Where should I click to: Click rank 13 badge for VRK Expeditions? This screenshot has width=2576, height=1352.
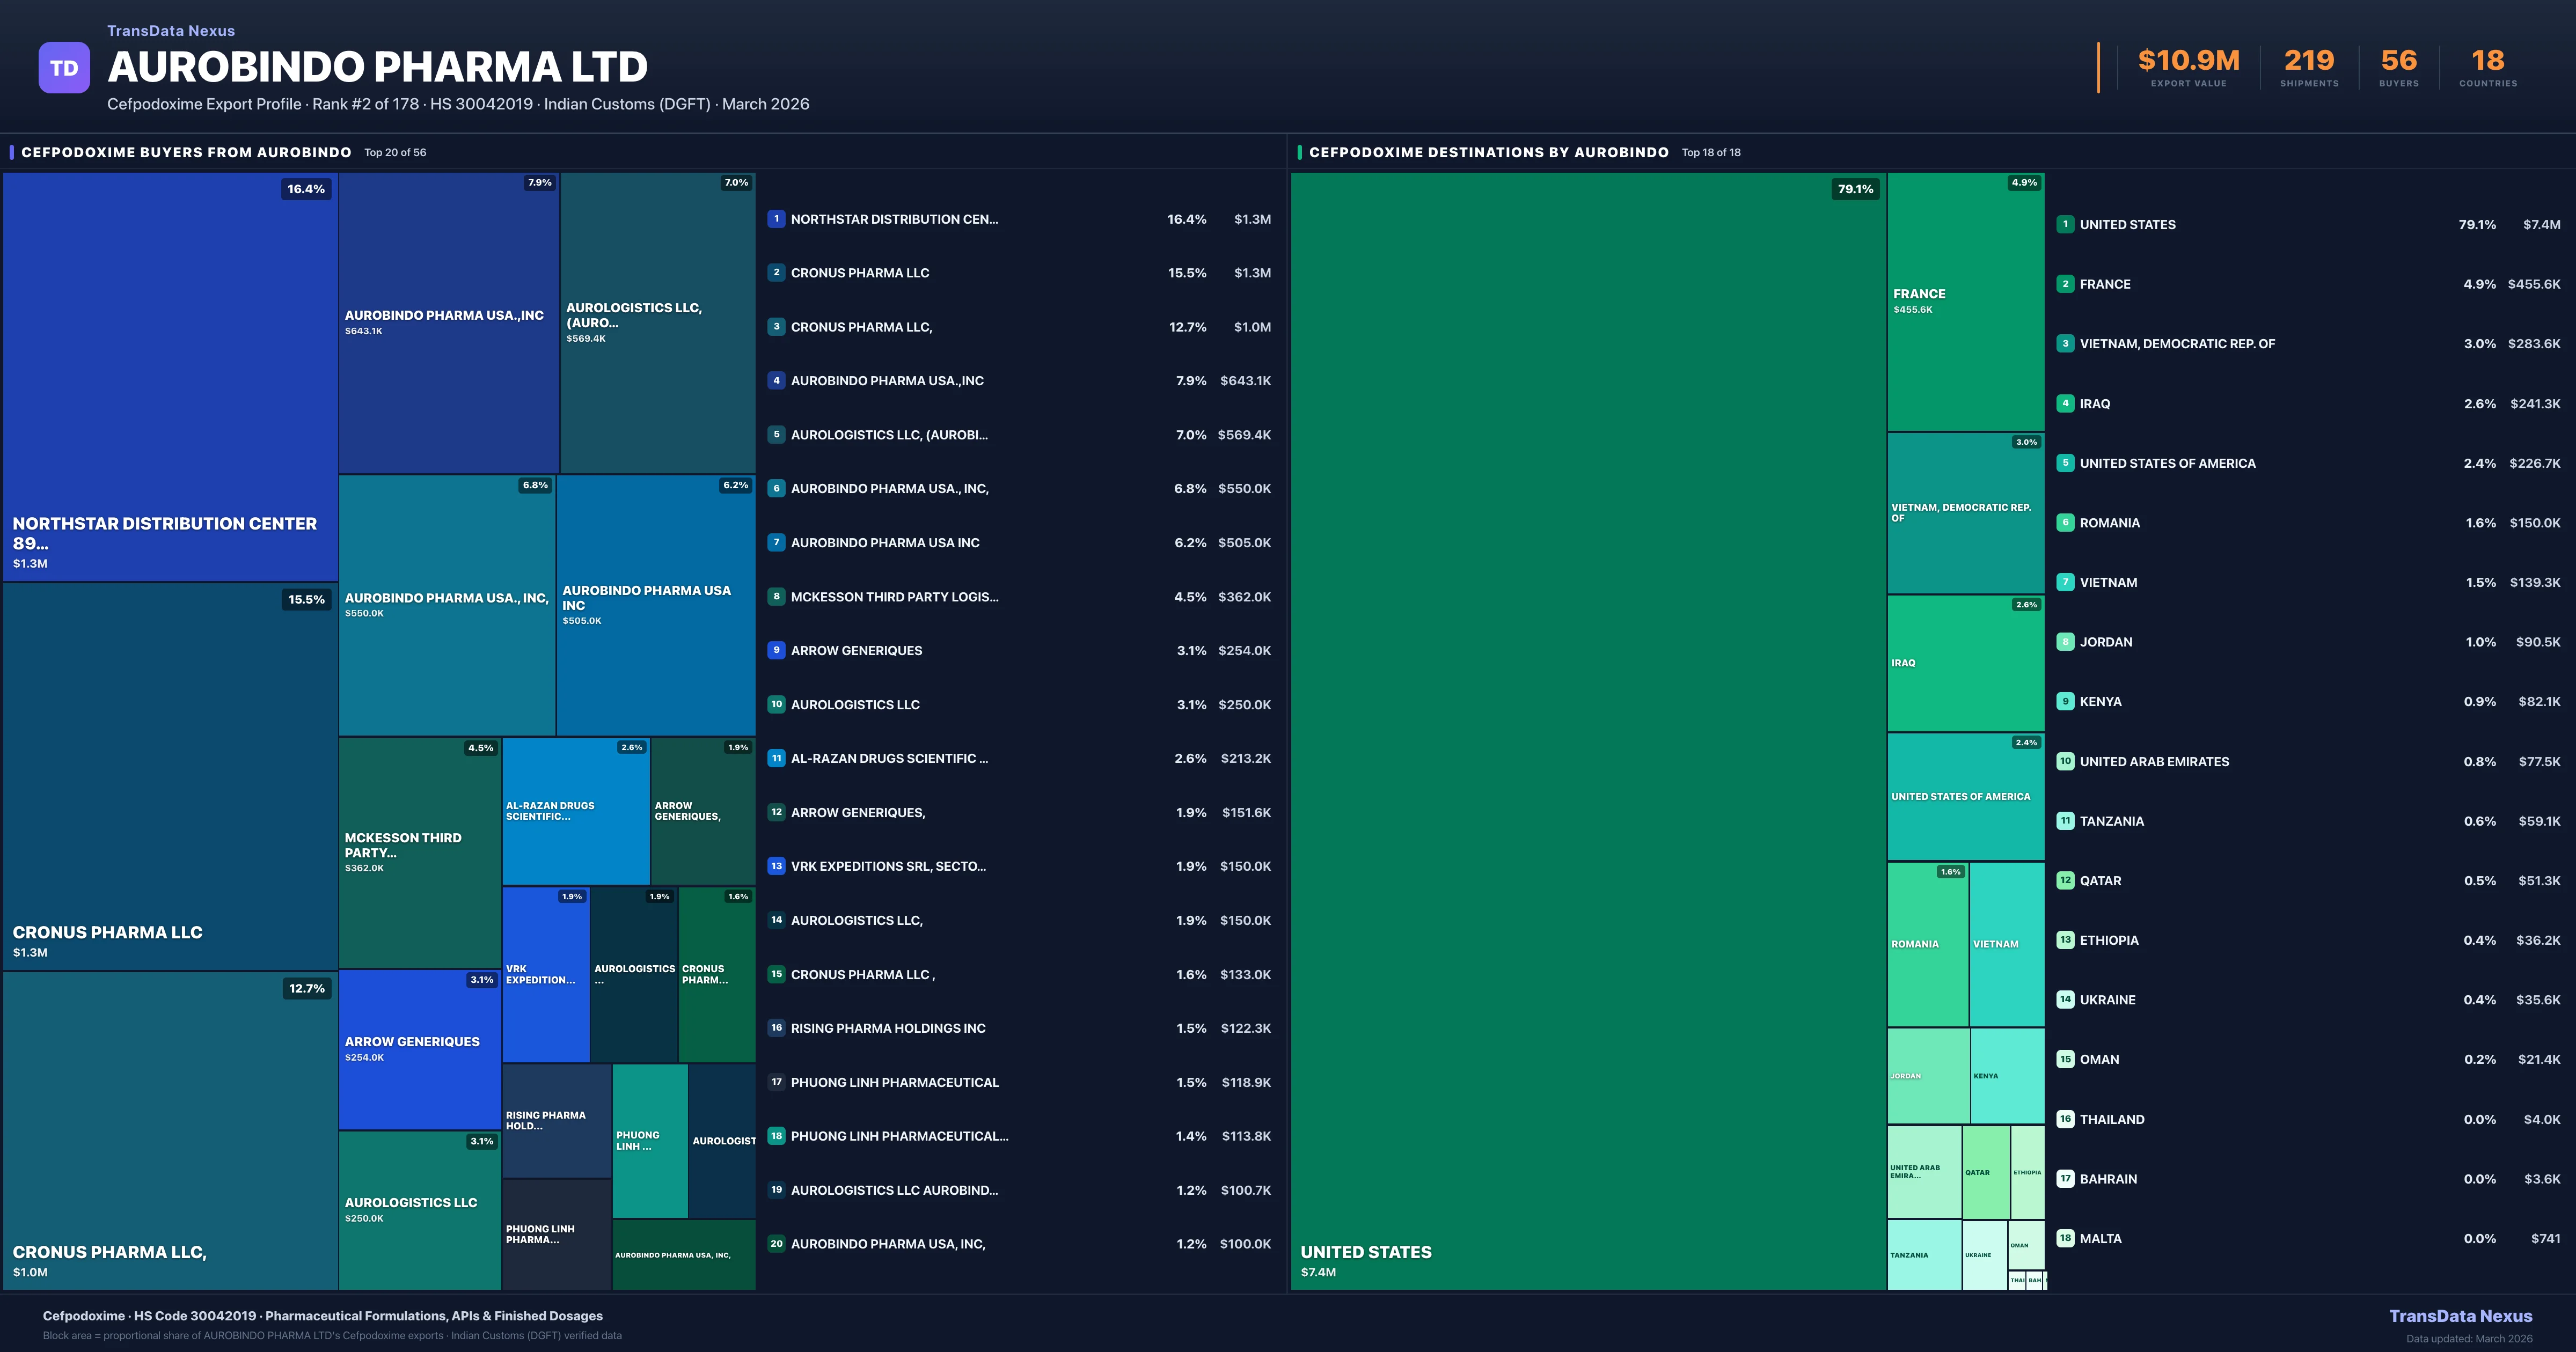[776, 866]
